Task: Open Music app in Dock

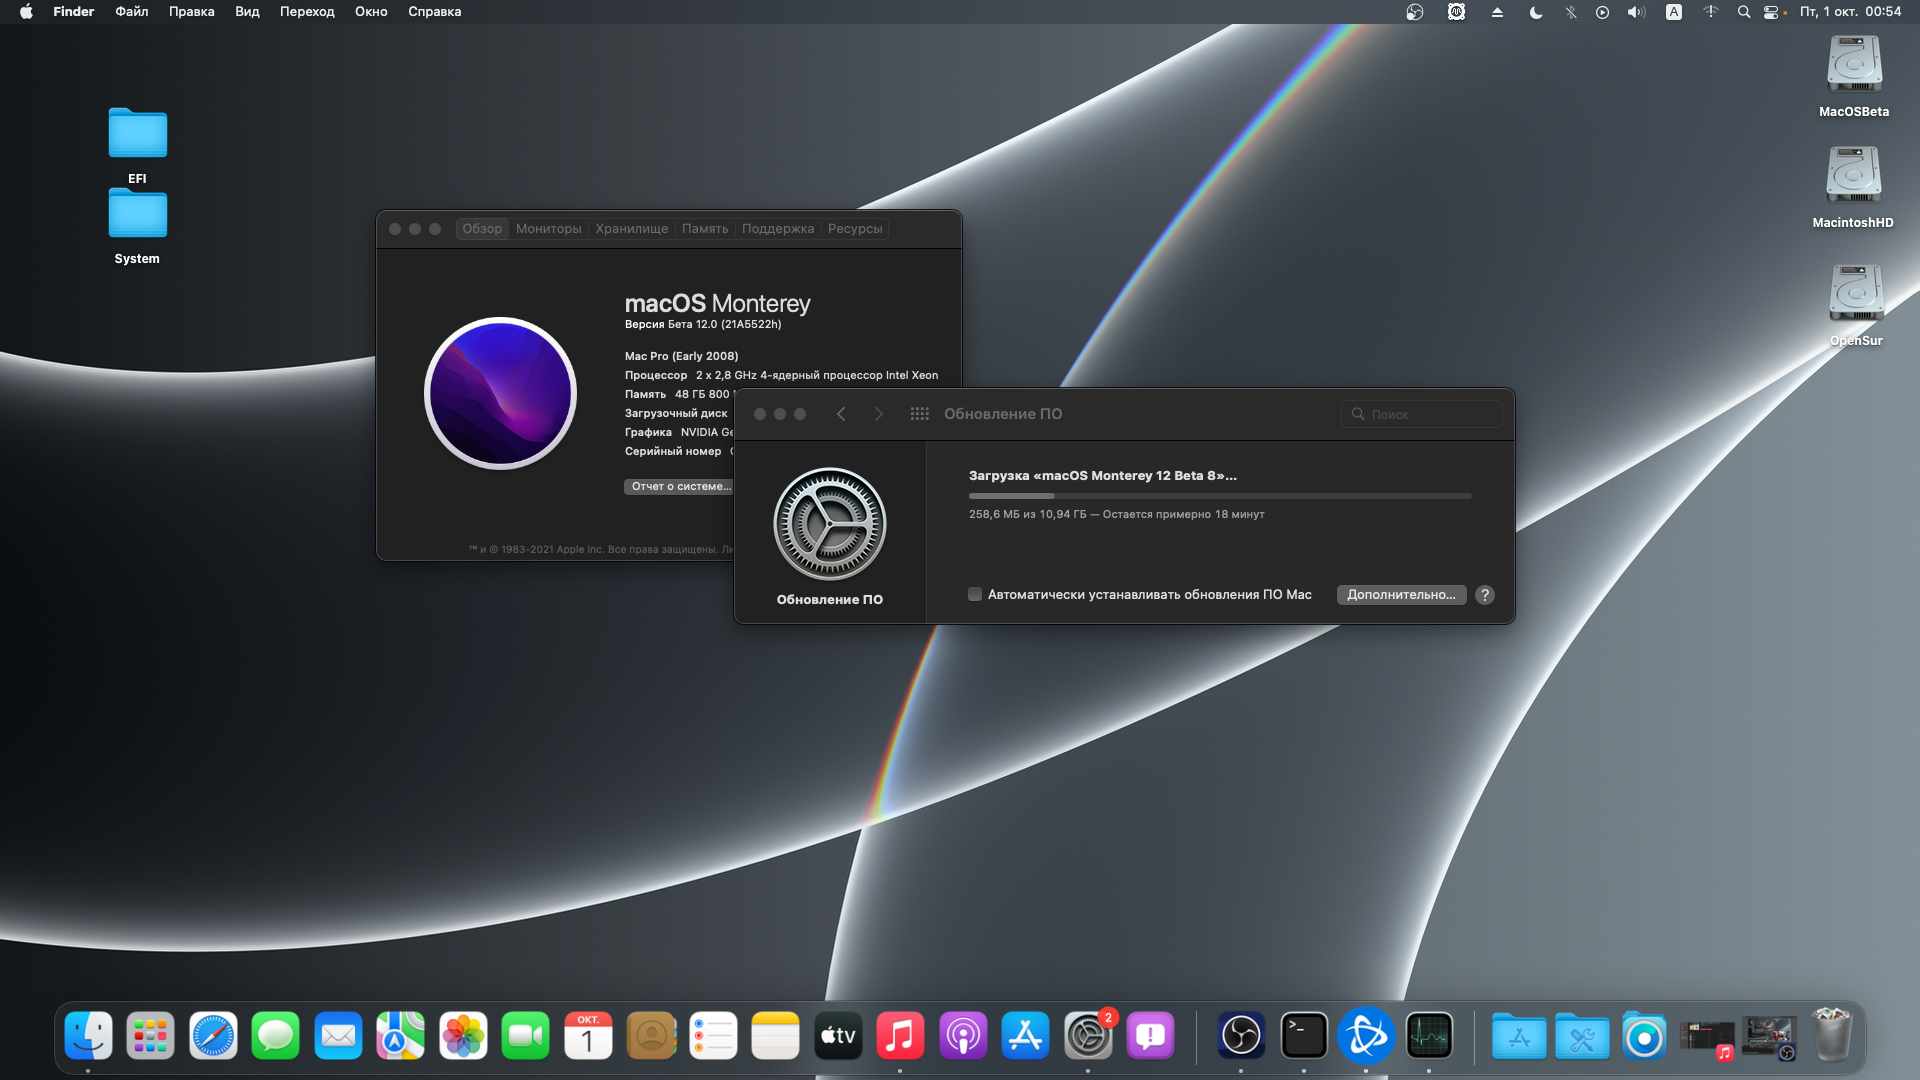Action: click(x=900, y=1036)
